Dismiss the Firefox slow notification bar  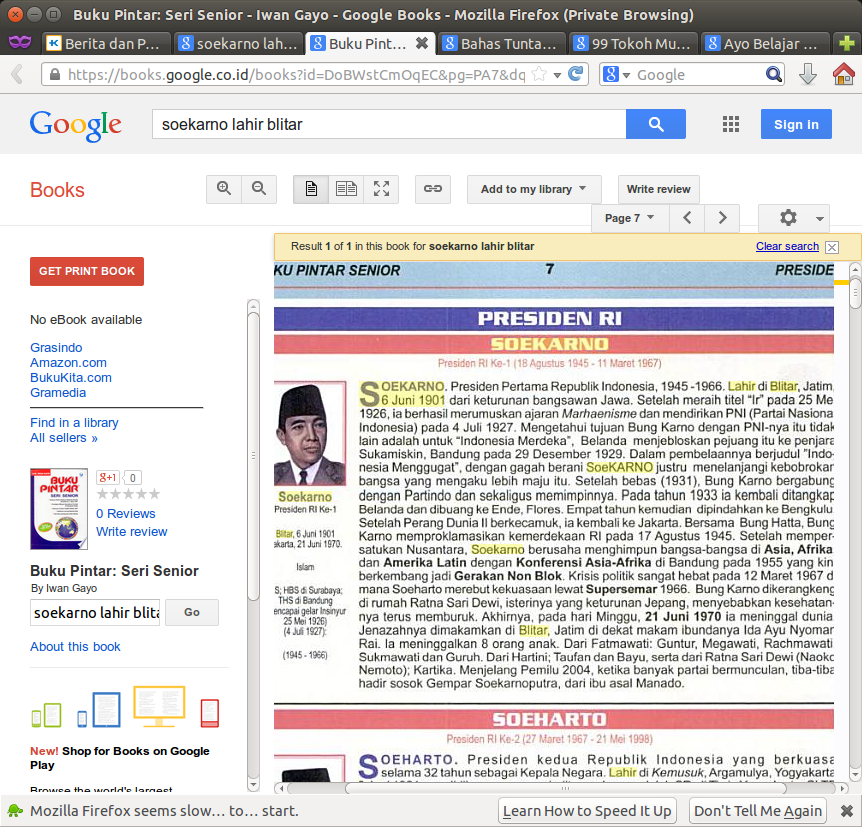coord(847,811)
